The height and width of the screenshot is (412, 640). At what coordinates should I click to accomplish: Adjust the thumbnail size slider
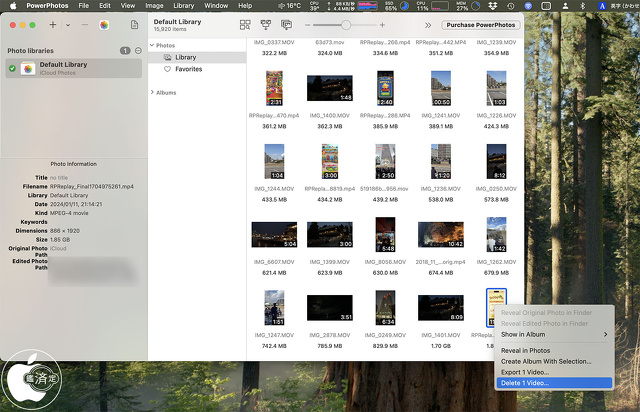(346, 24)
